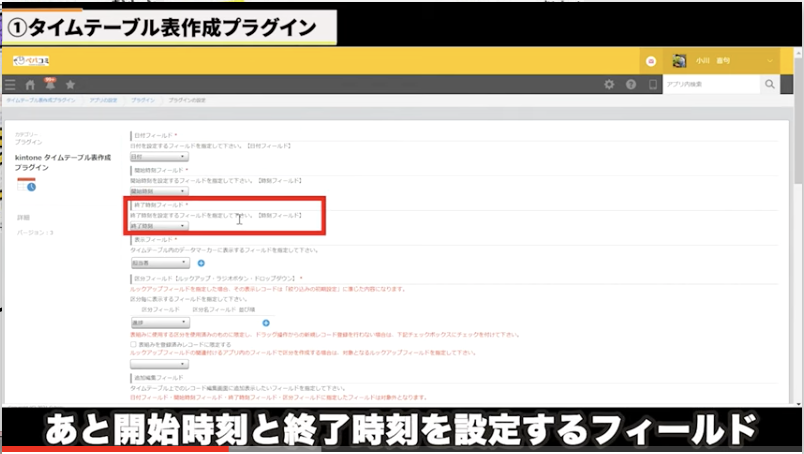Expand the category field (選択) dropdown

159,323
